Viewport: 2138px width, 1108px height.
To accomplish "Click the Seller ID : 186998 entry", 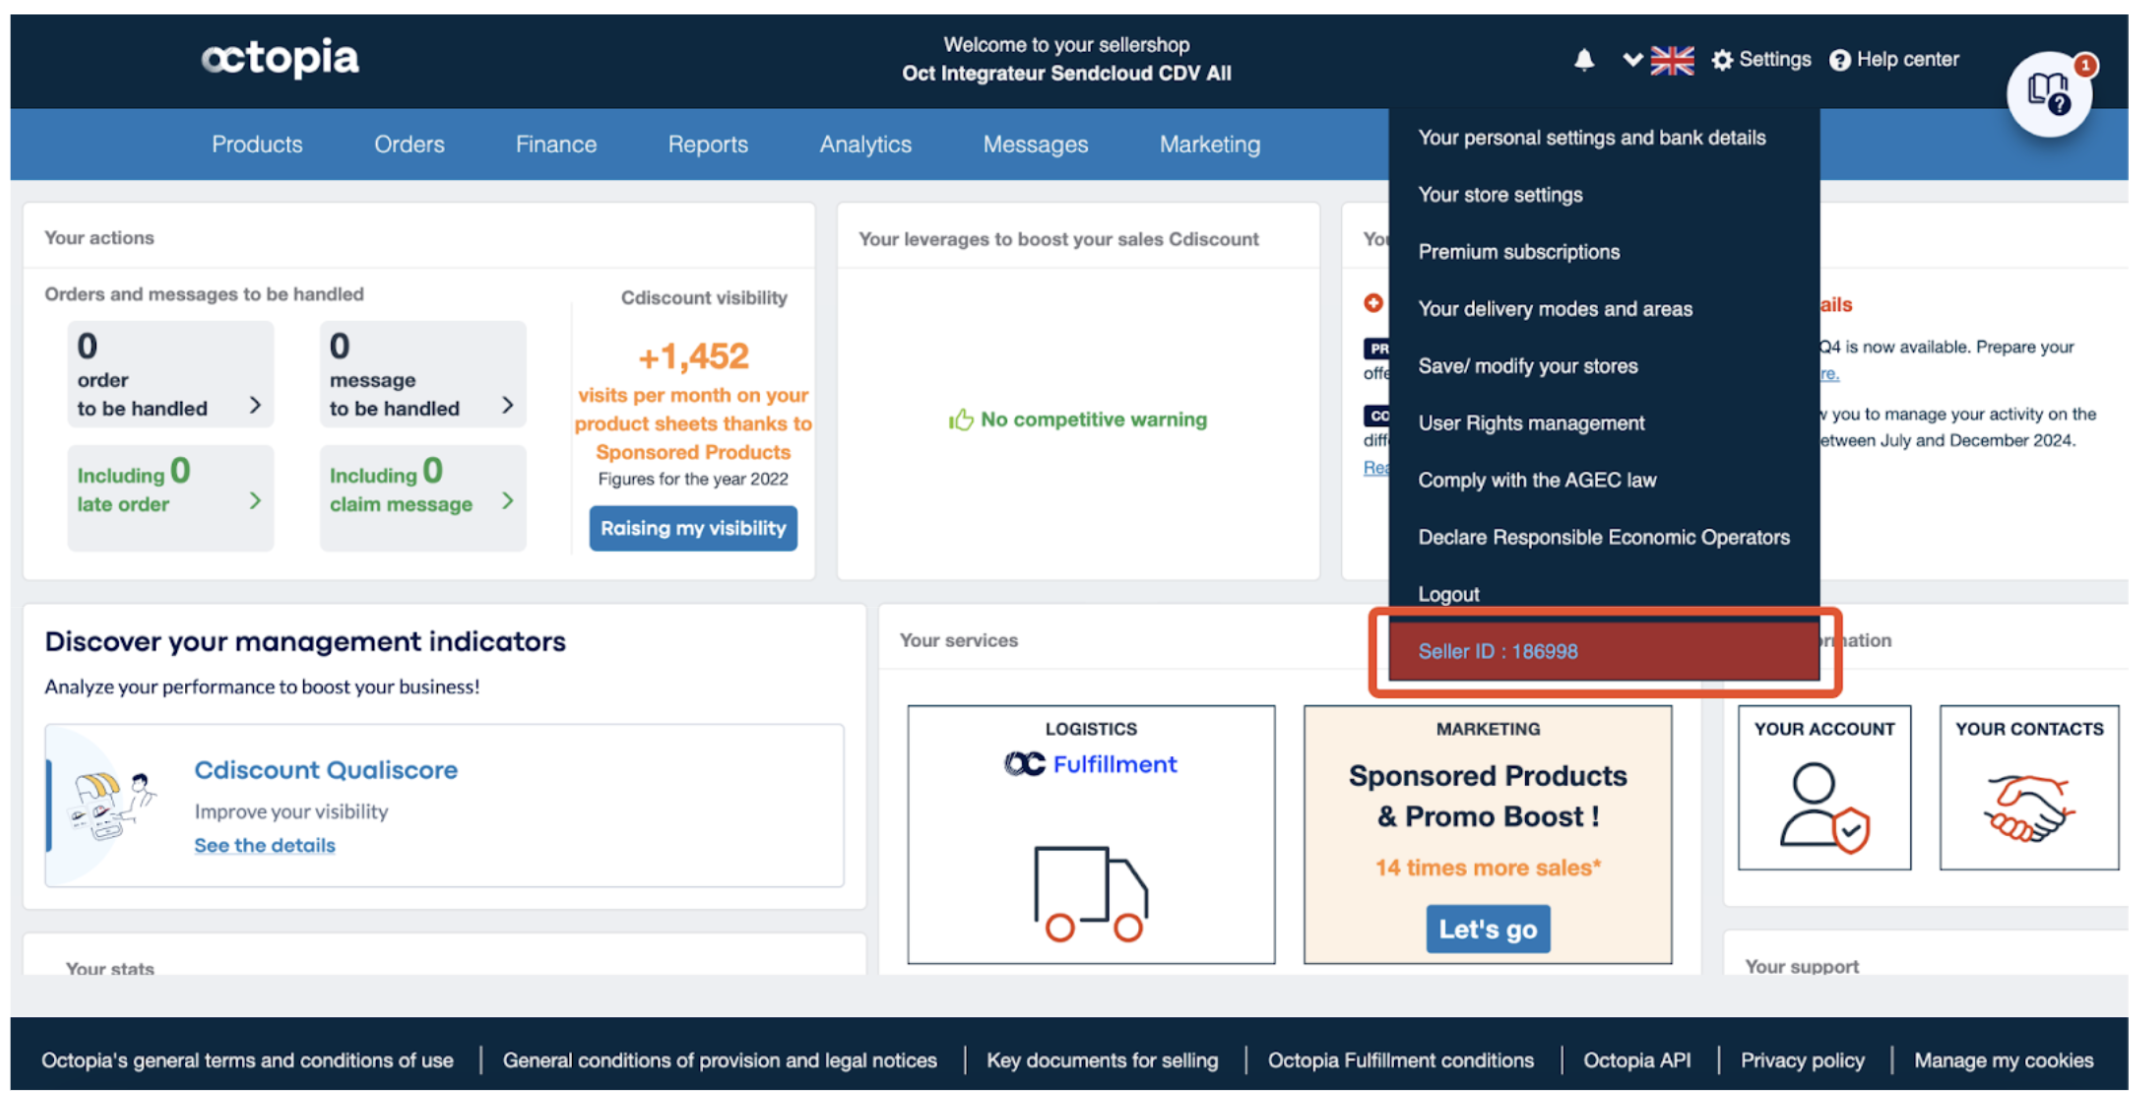I will click(x=1604, y=651).
